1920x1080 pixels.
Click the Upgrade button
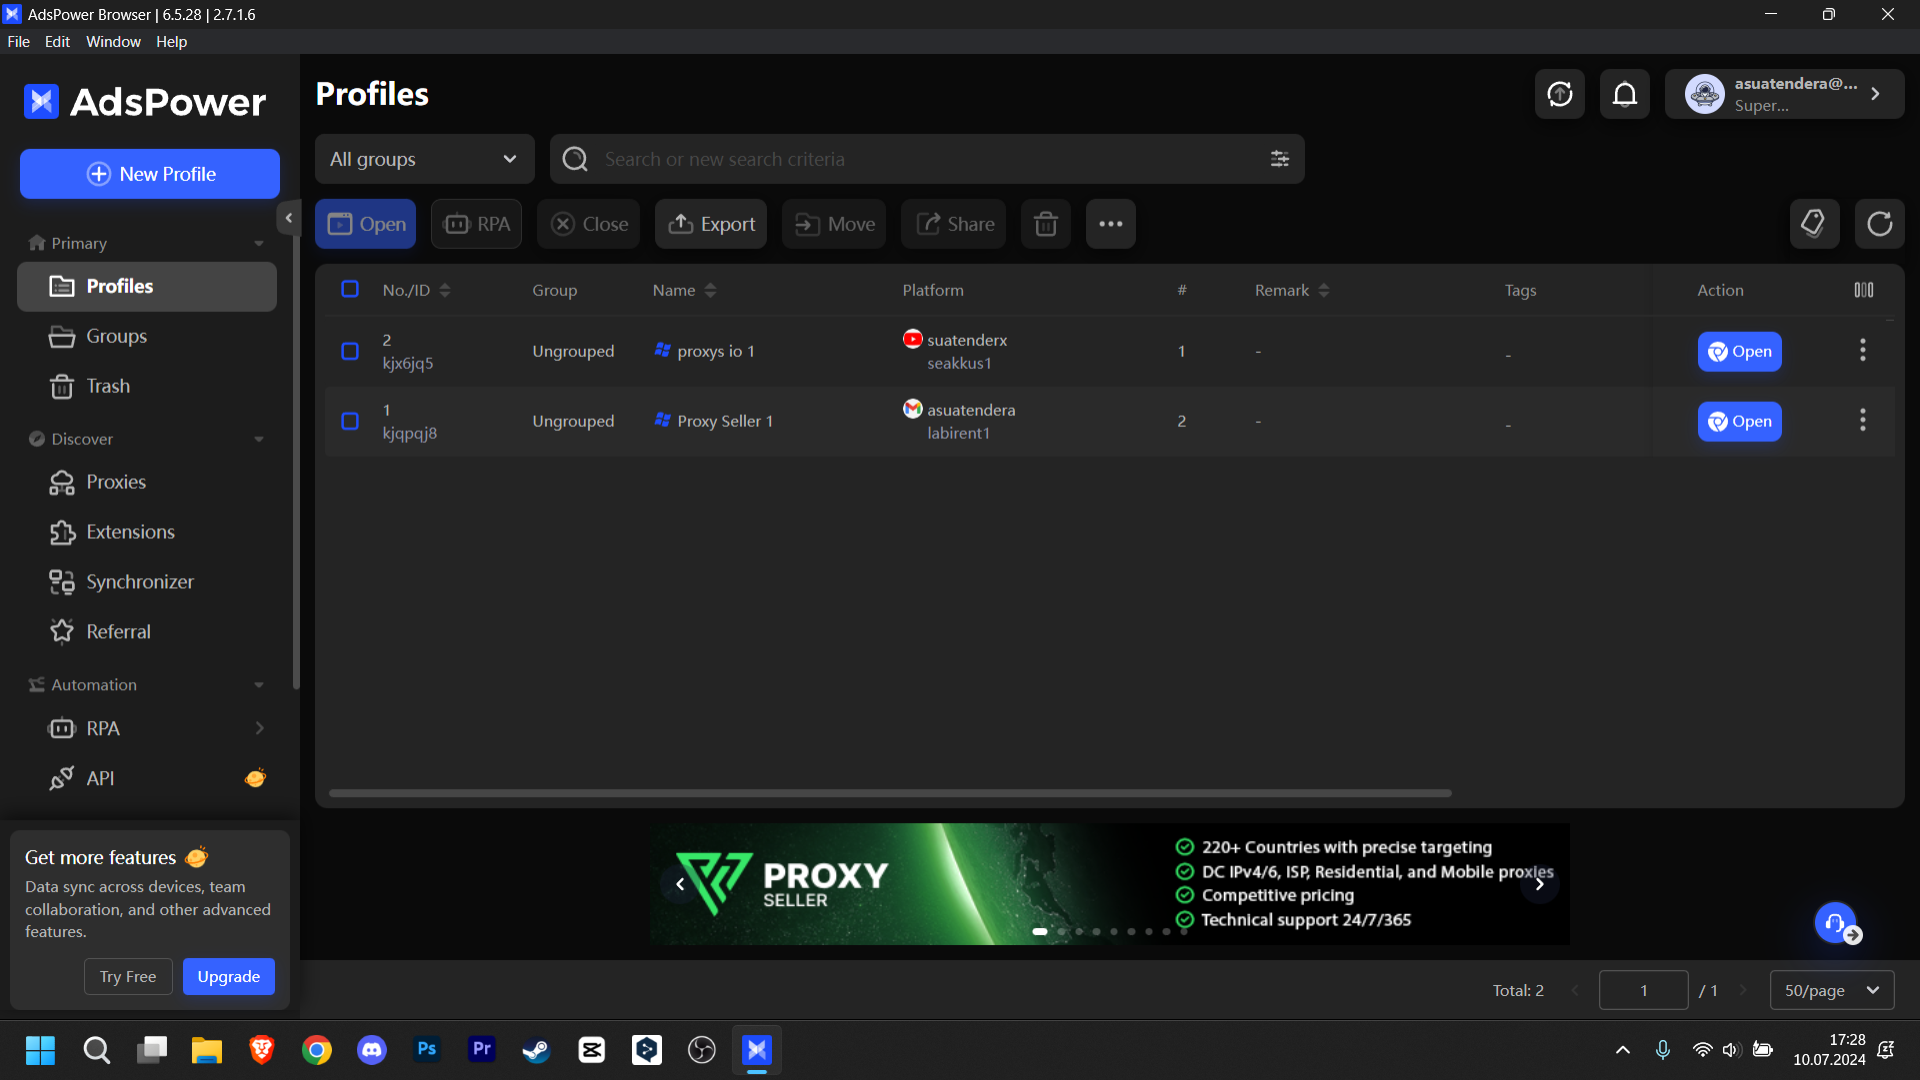229,976
